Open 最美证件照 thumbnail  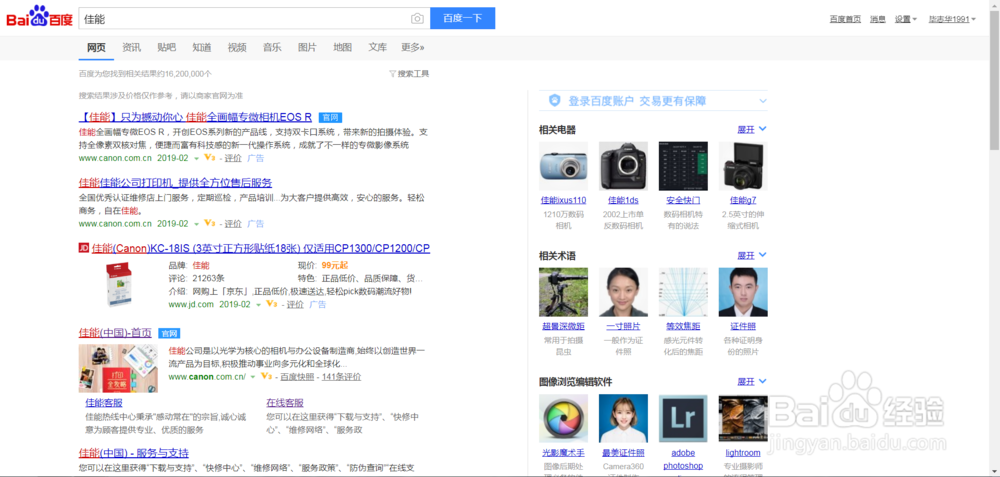pyautogui.click(x=623, y=418)
